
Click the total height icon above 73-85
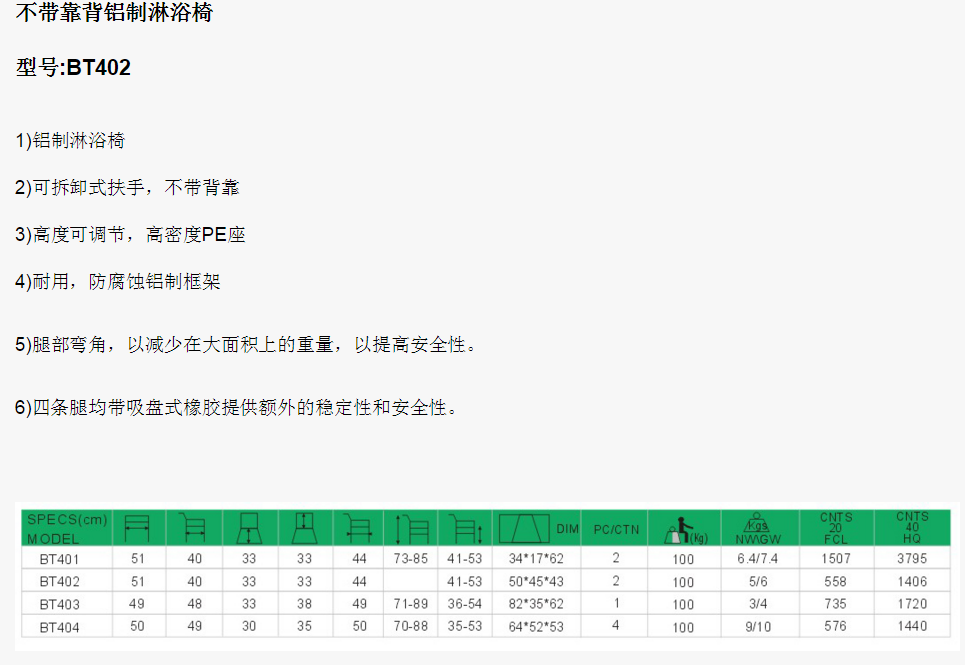coord(411,528)
